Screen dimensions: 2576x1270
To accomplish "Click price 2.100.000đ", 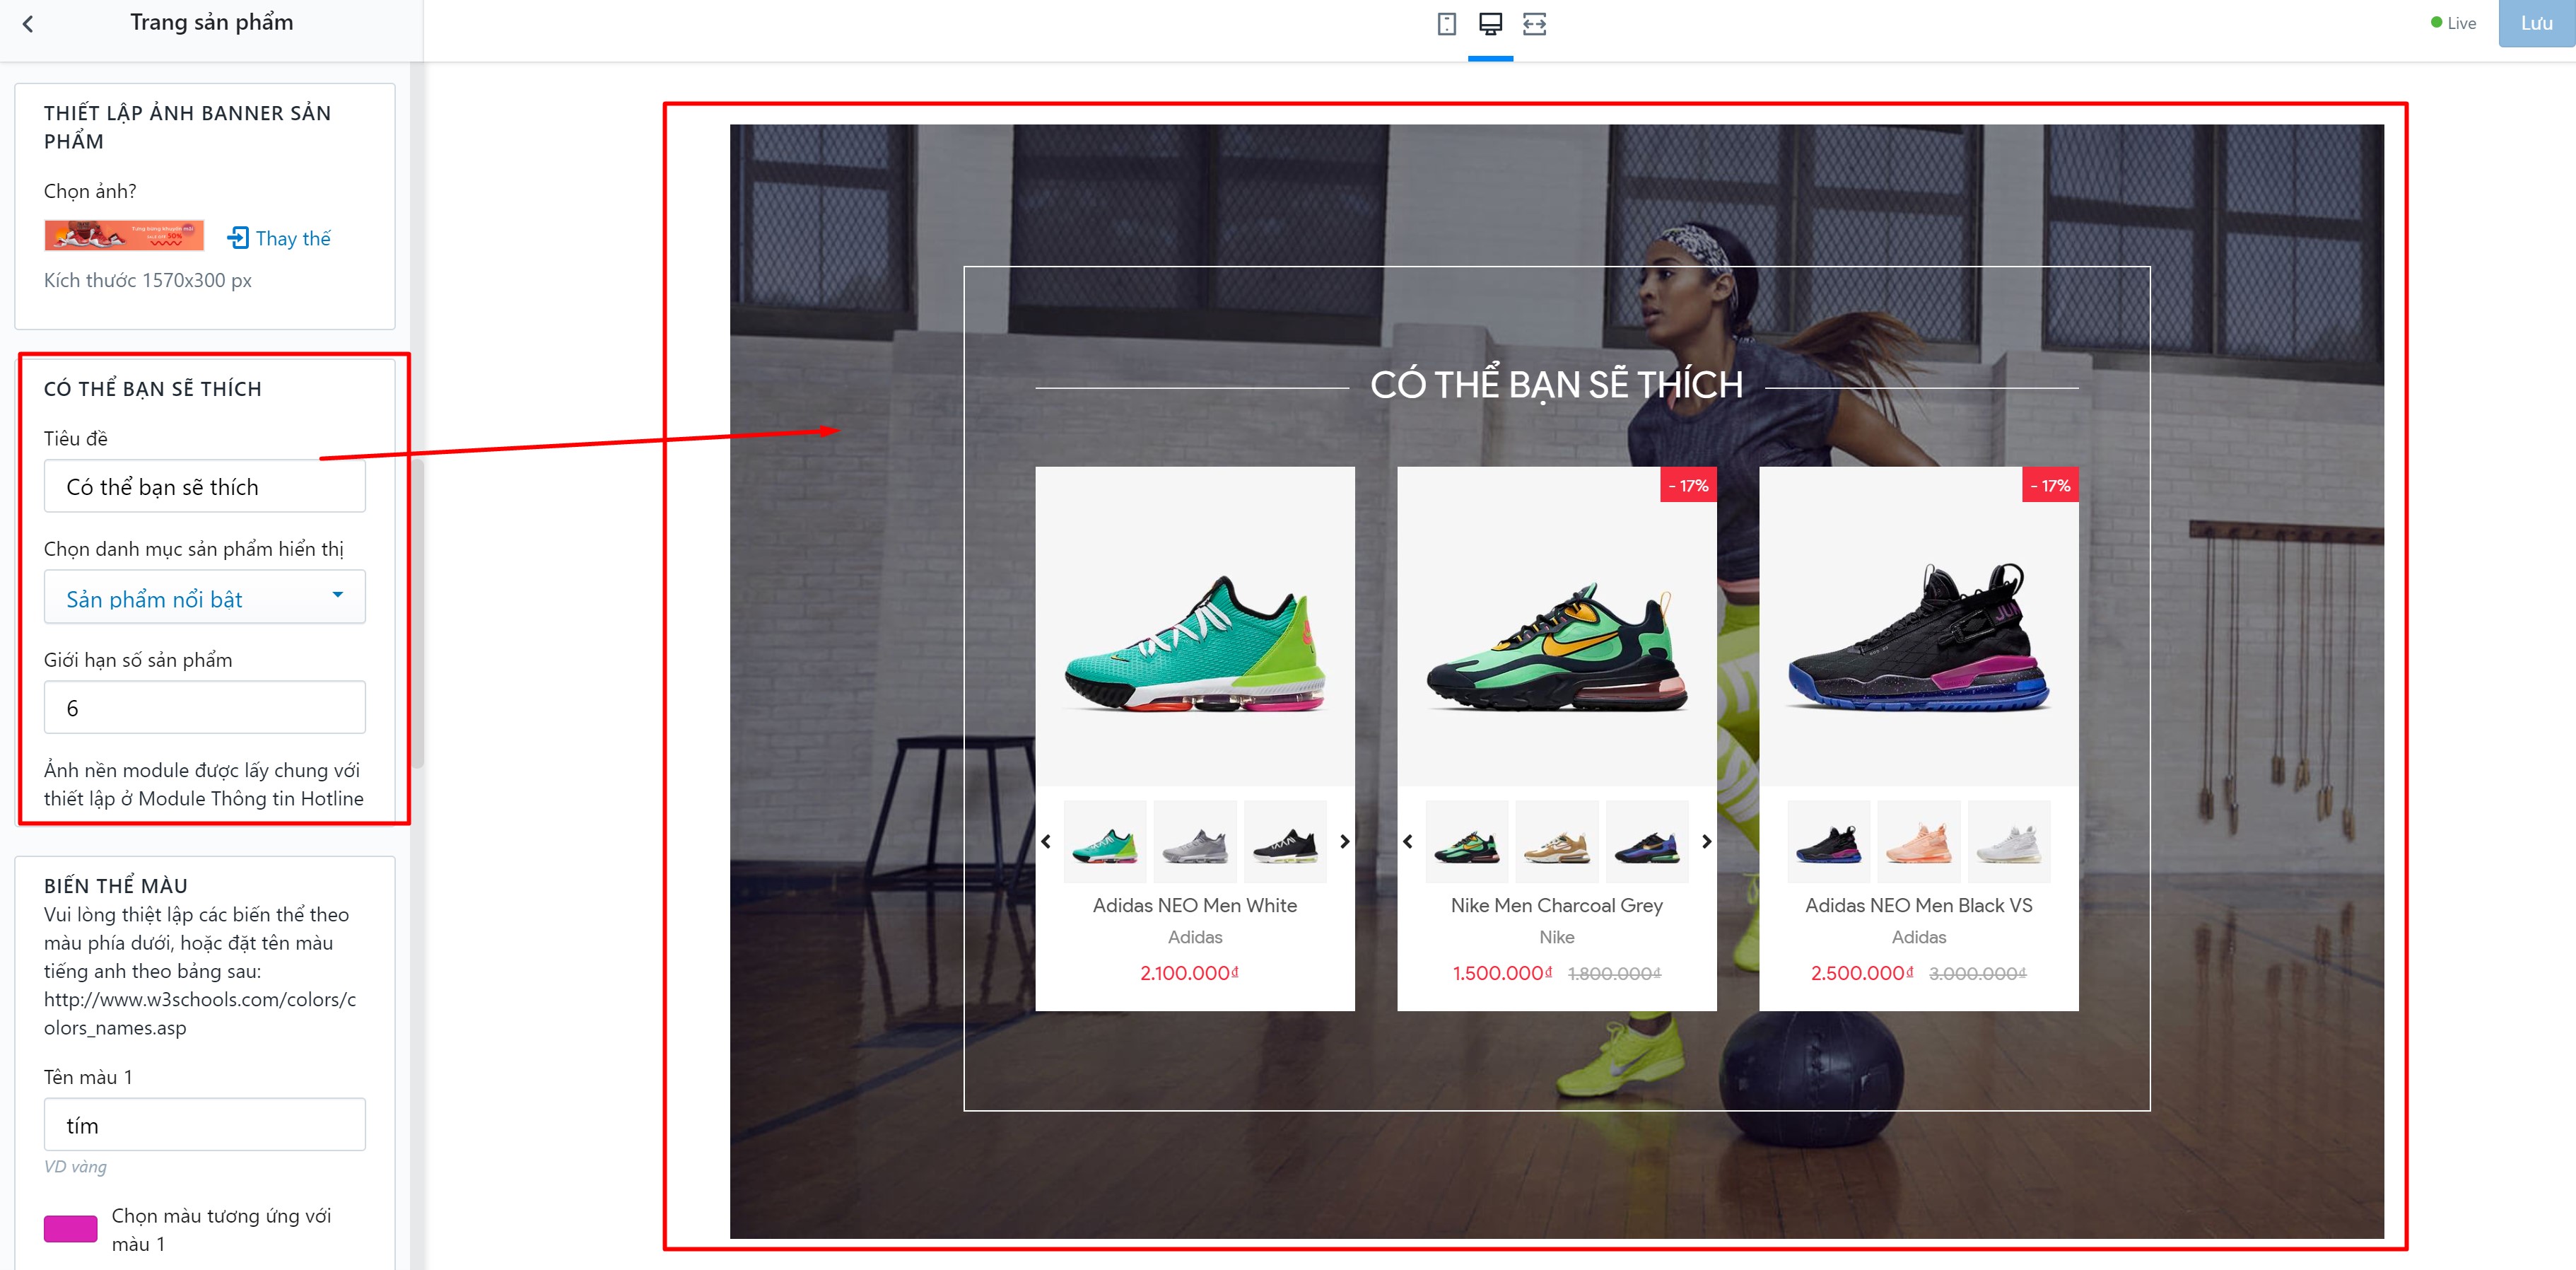I will click(x=1189, y=973).
